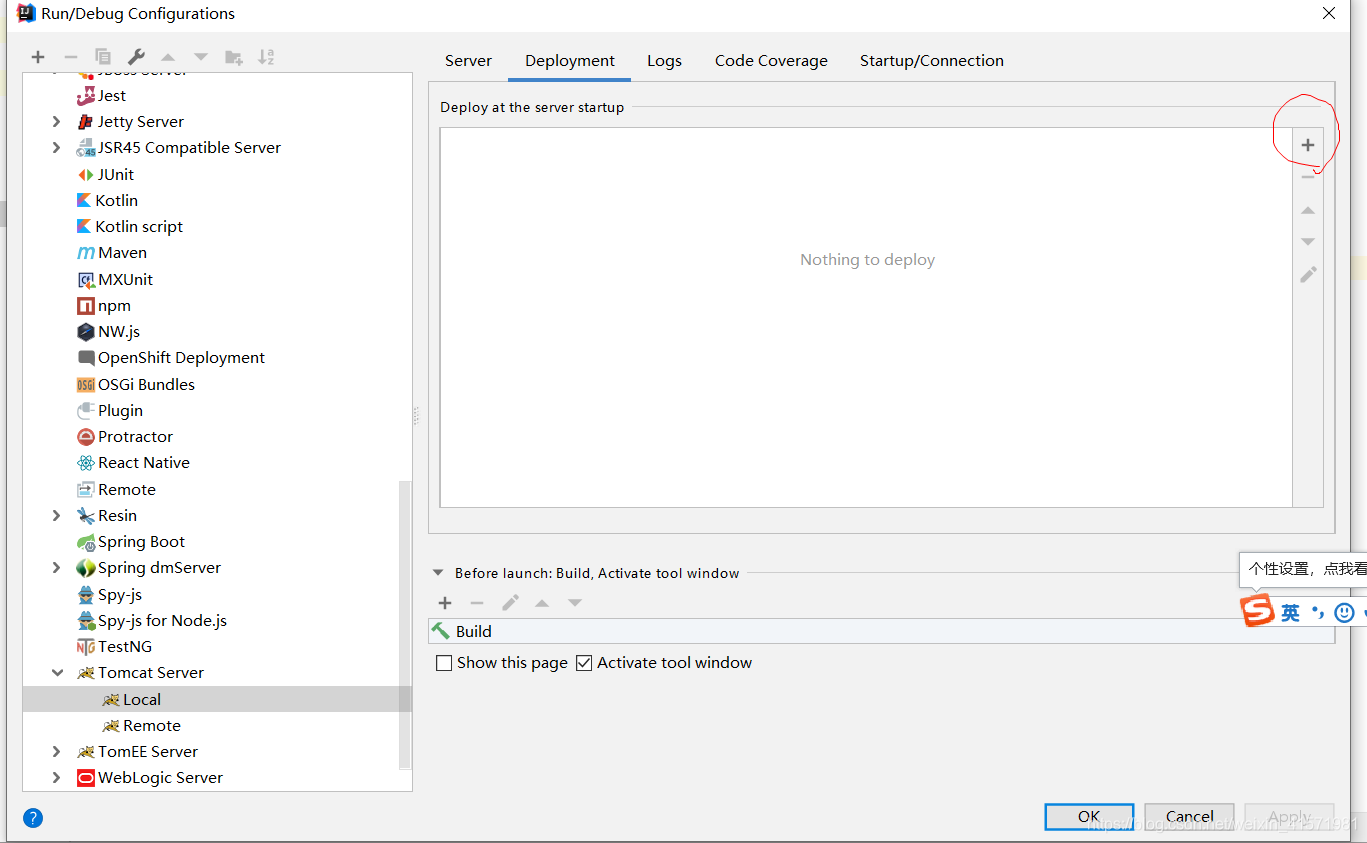The width and height of the screenshot is (1367, 843).
Task: Select the Kotlin configuration type
Action: (x=107, y=200)
